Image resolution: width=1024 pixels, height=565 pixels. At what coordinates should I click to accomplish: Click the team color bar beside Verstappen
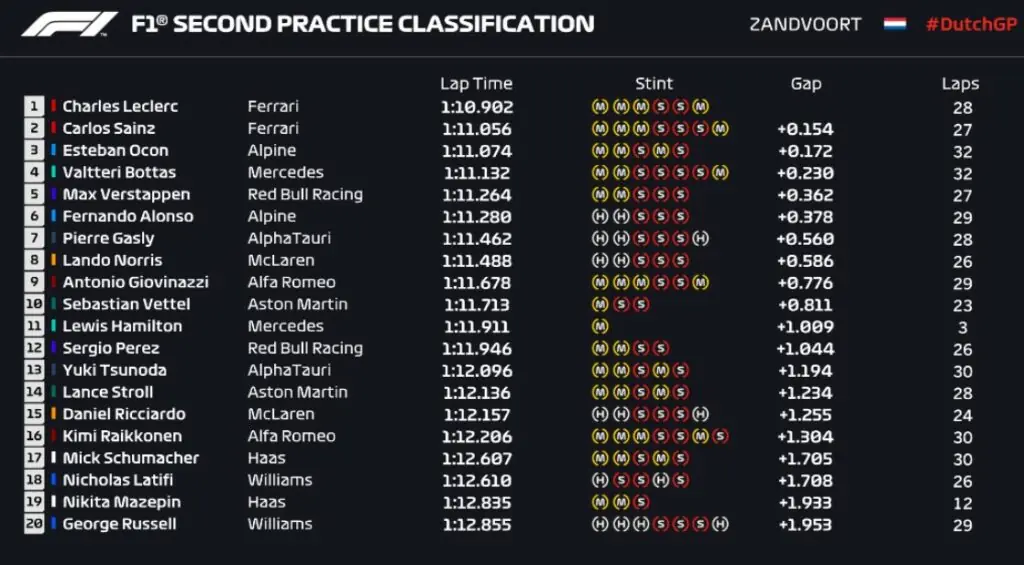coord(54,194)
